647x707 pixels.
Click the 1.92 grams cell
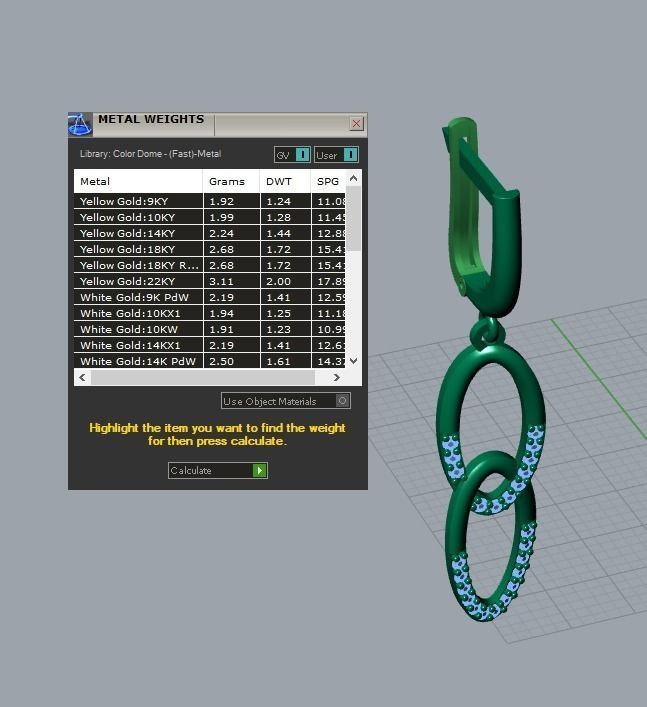click(x=231, y=201)
